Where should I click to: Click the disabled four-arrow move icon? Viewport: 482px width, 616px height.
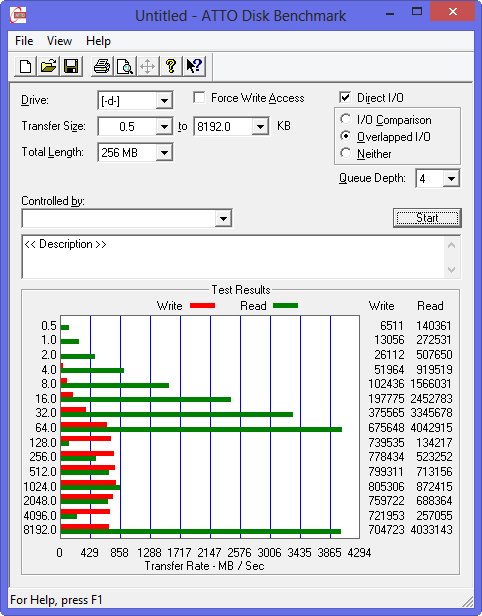[148, 66]
